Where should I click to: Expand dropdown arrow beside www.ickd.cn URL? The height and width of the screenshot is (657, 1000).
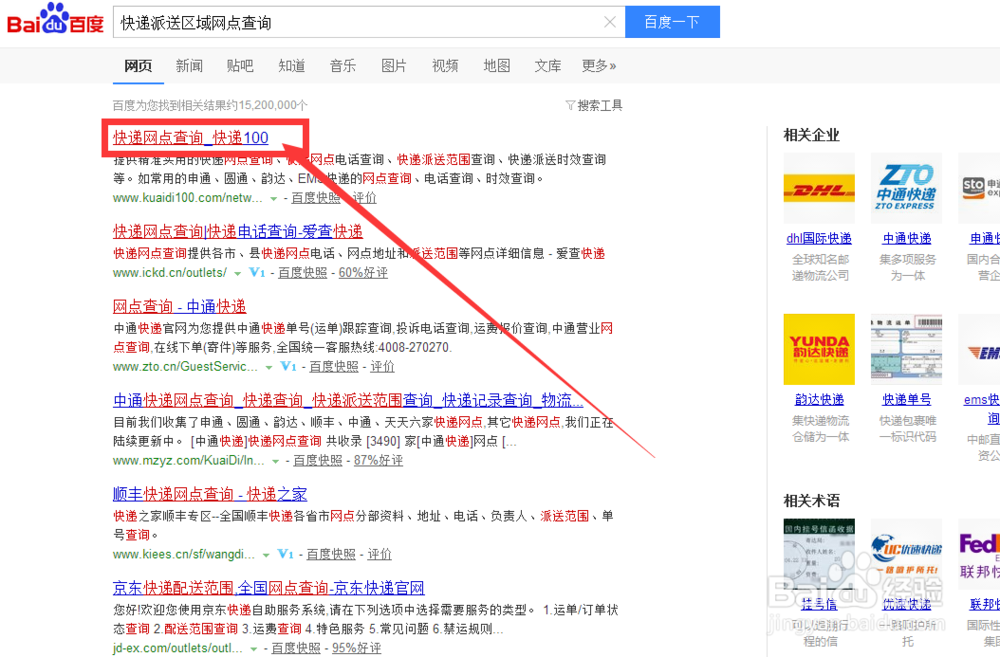pyautogui.click(x=238, y=273)
